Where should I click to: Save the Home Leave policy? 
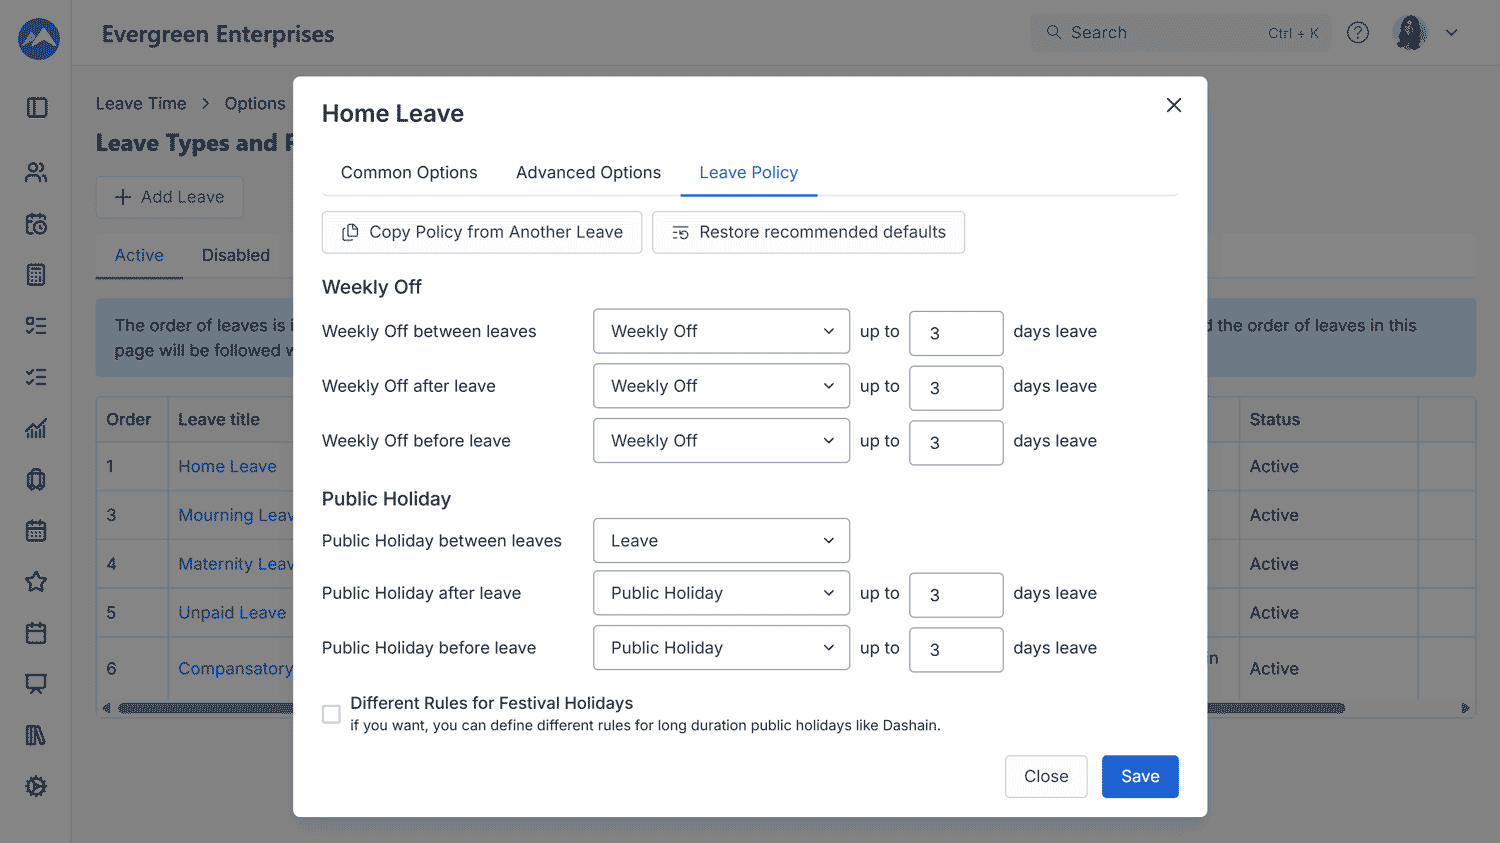pos(1139,777)
